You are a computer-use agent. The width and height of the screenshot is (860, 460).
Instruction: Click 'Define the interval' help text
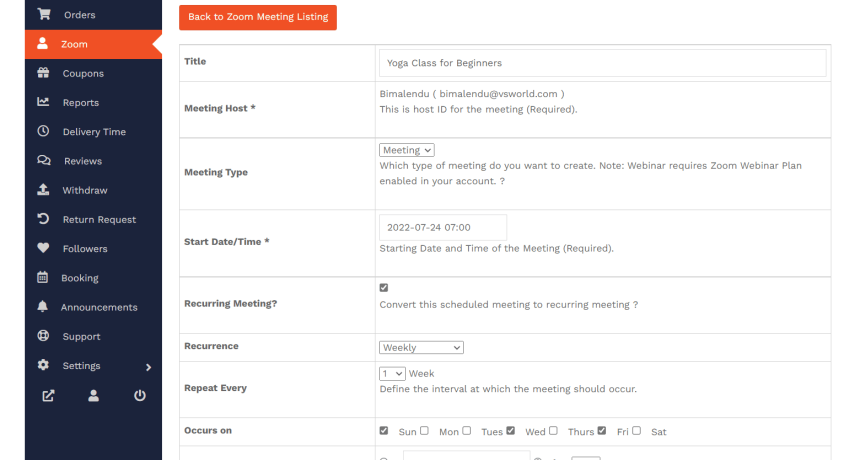point(508,389)
